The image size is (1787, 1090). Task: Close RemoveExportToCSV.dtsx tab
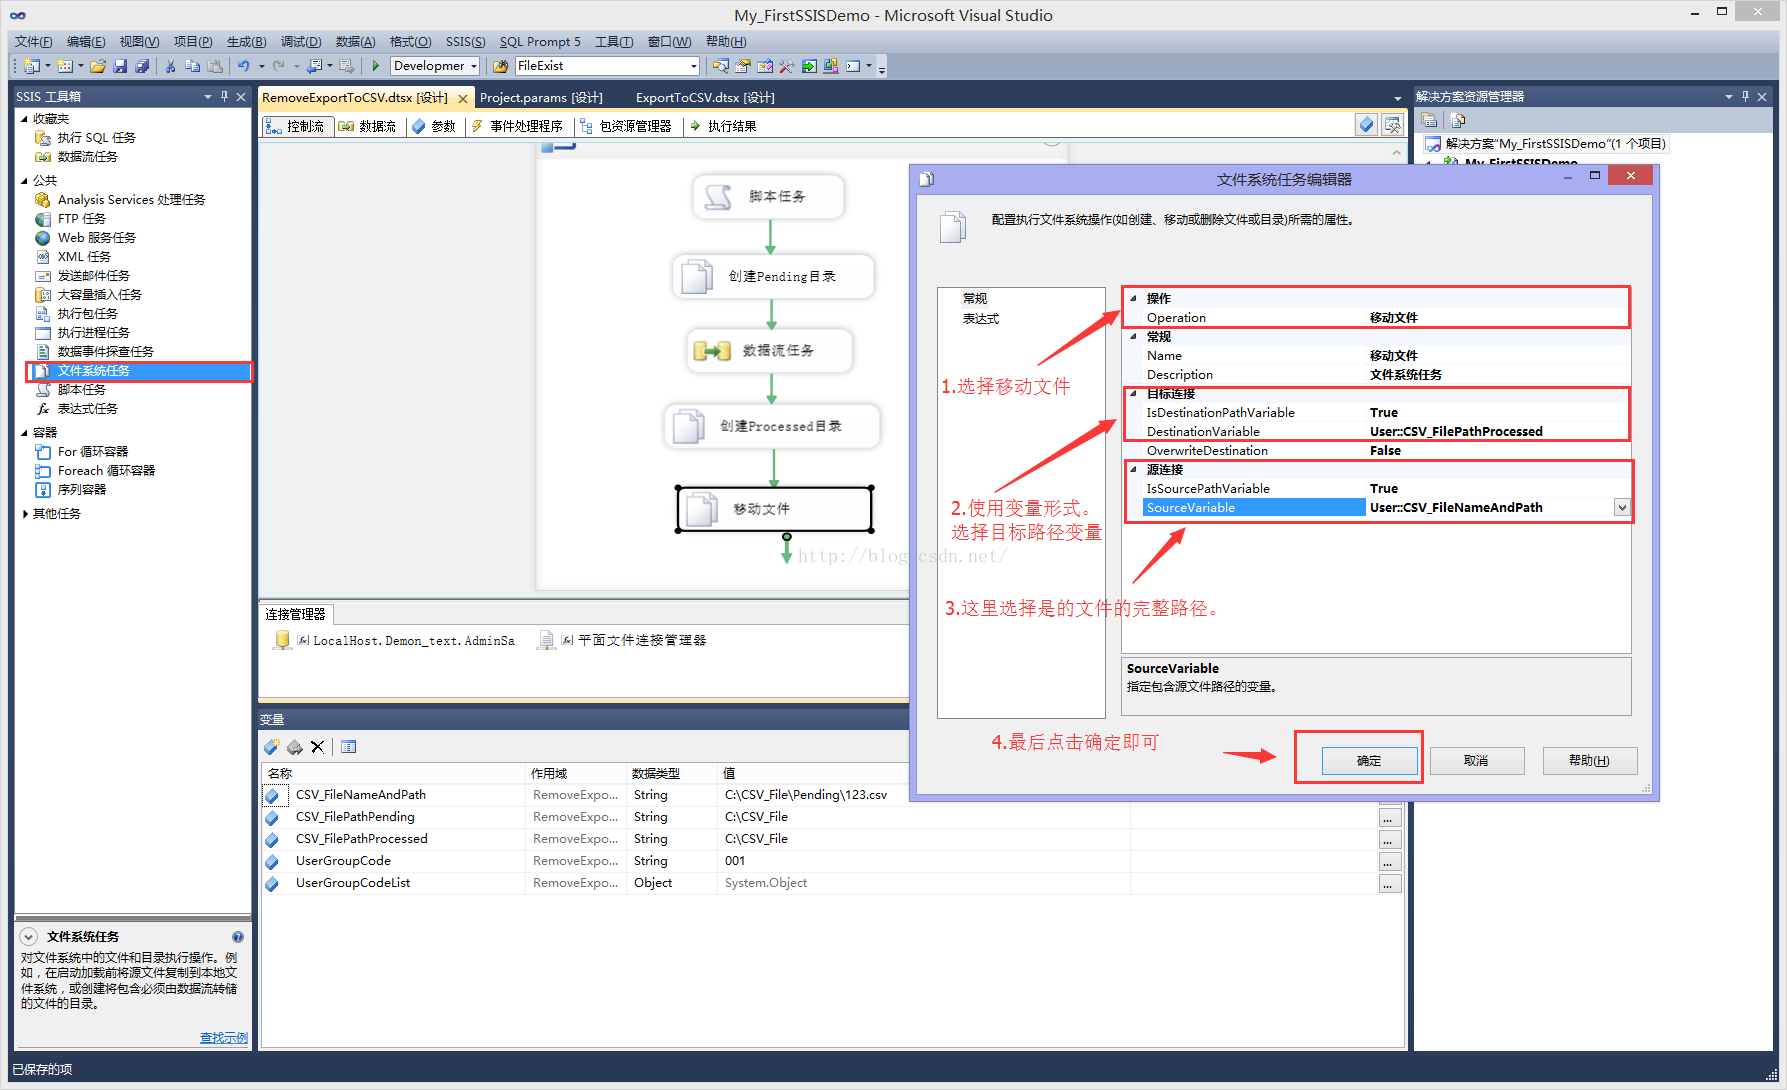[462, 98]
